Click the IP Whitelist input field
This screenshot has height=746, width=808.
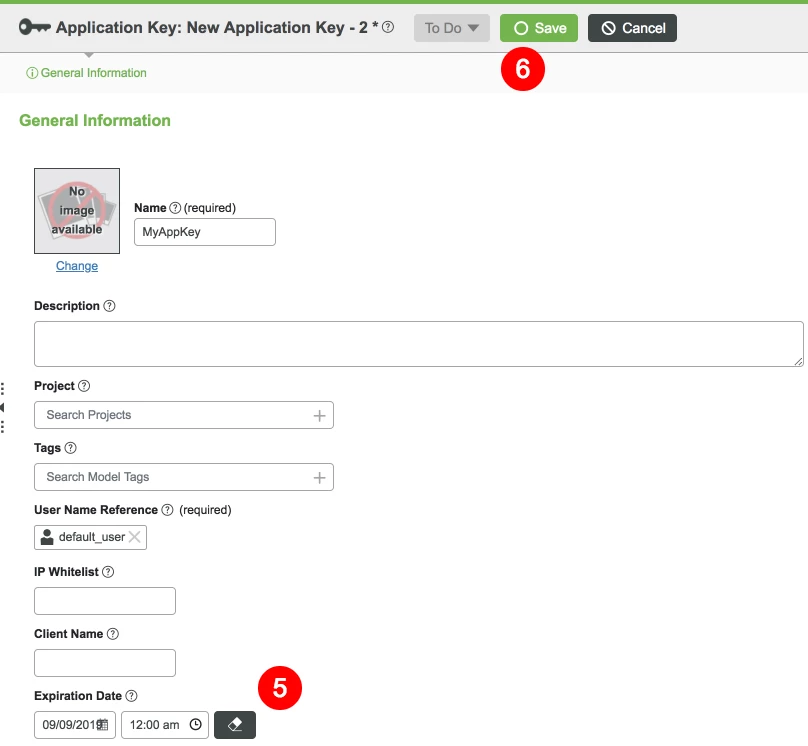point(105,601)
